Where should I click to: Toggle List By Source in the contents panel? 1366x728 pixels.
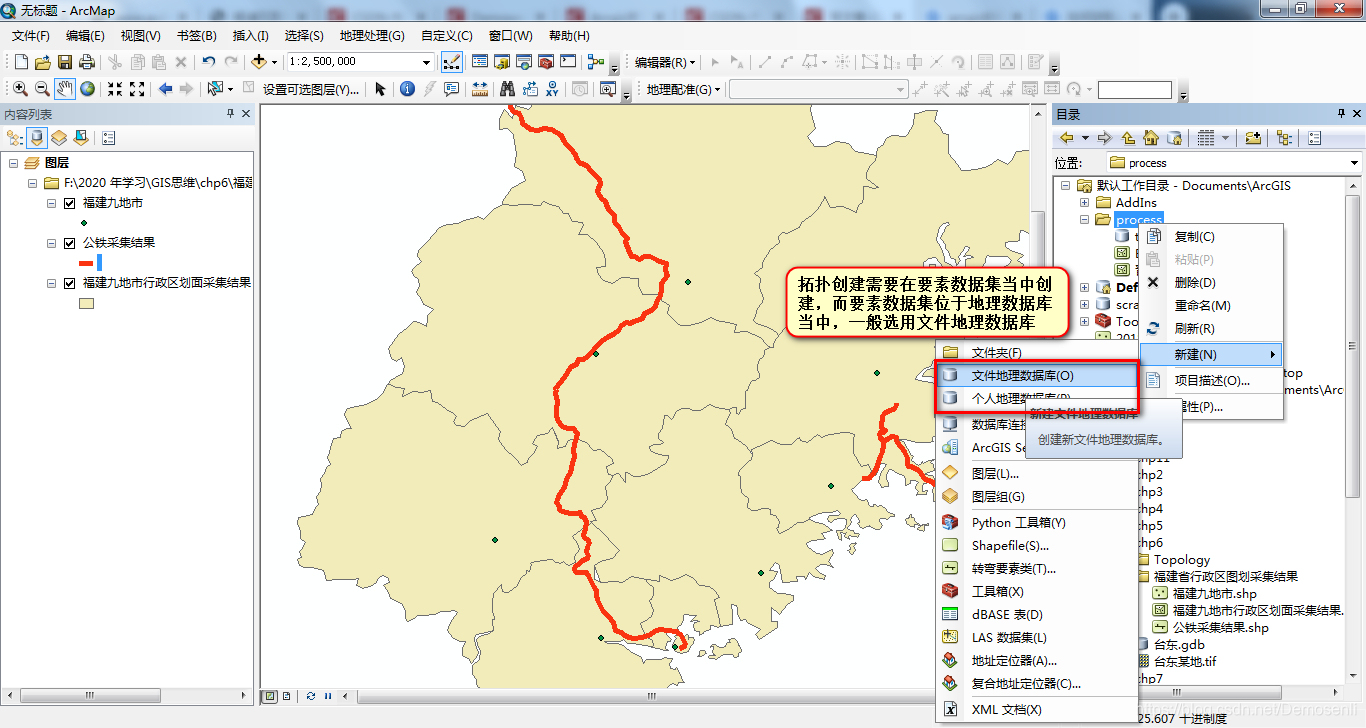37,138
